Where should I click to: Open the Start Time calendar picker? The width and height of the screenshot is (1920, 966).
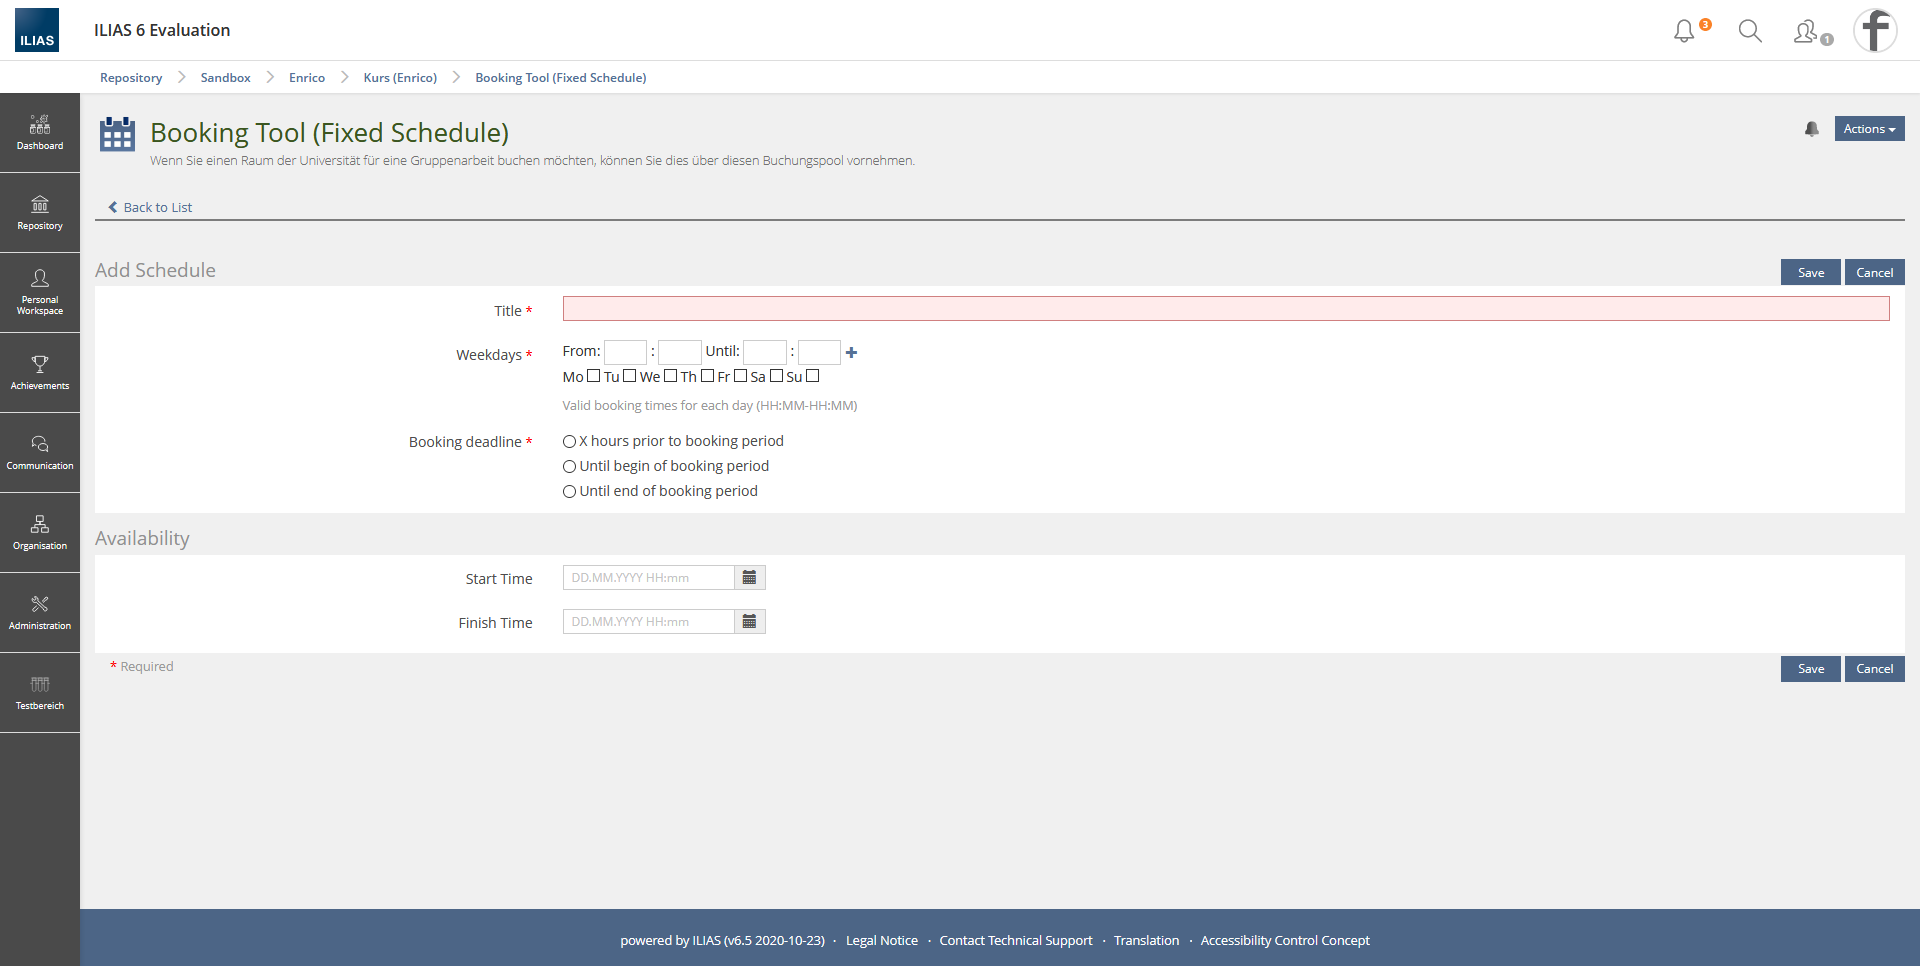749,578
